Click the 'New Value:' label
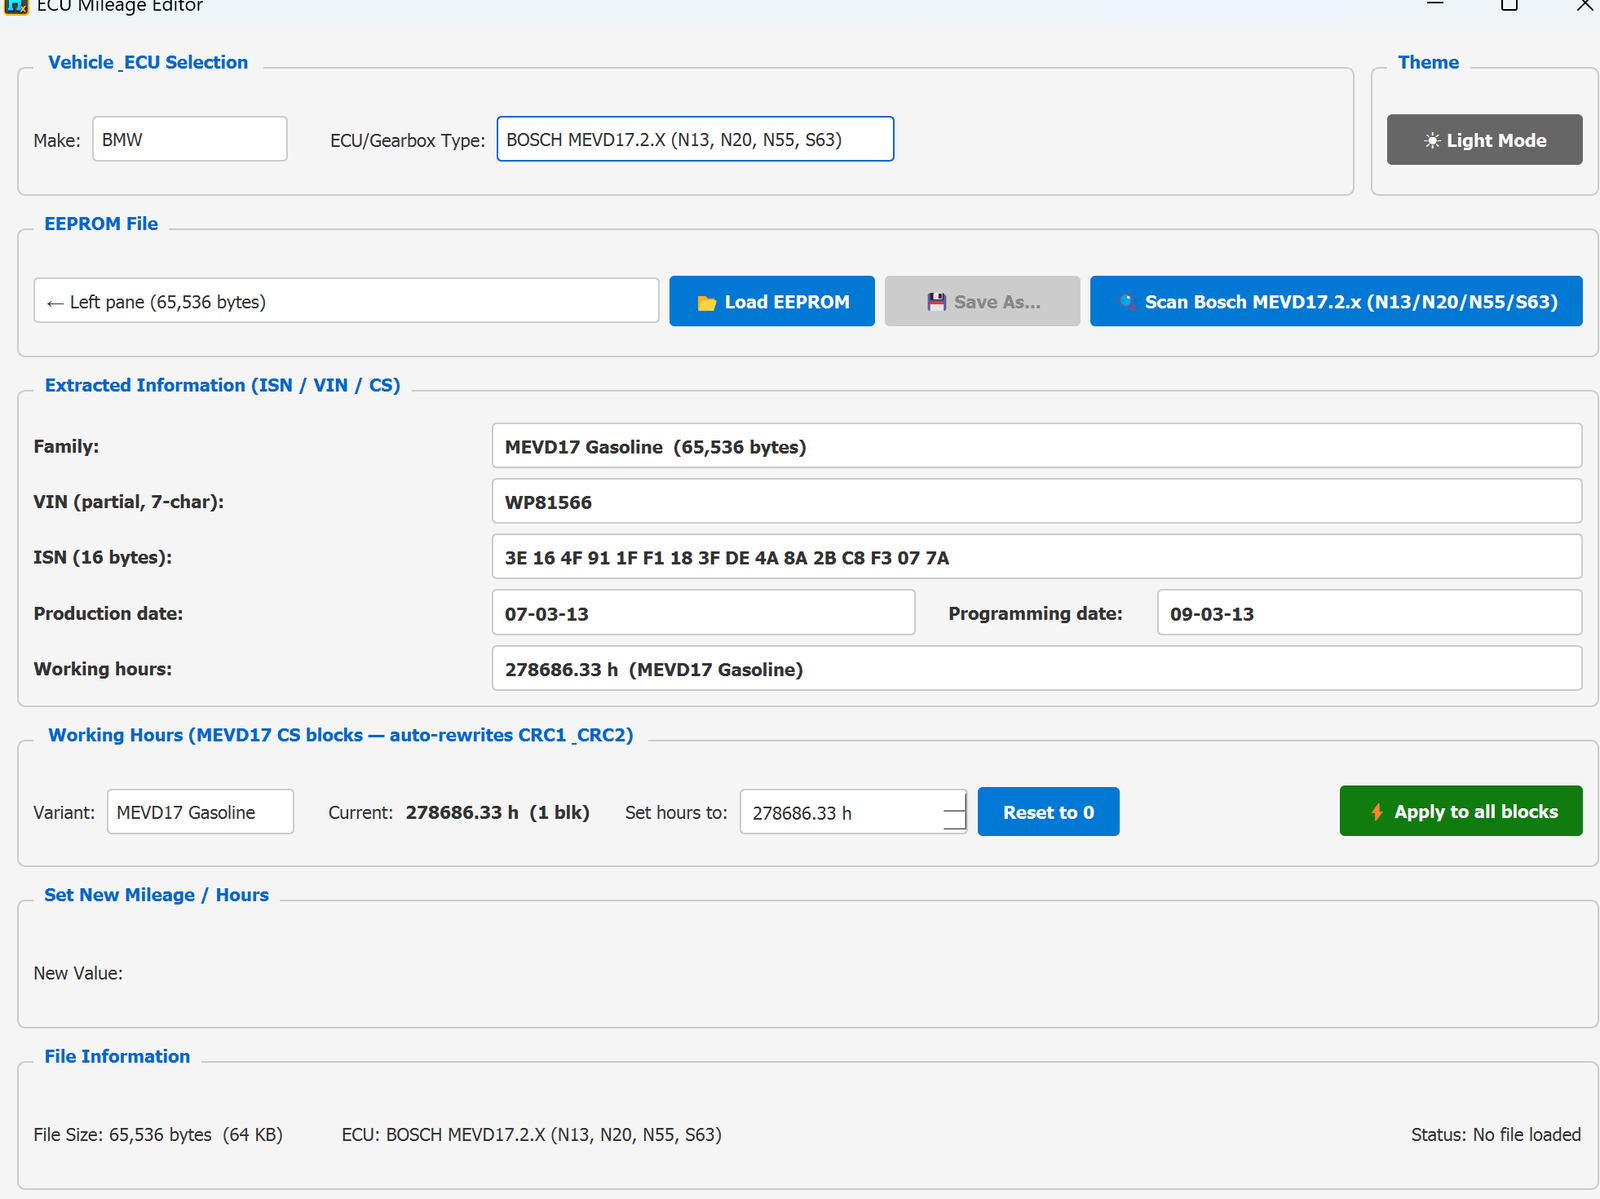This screenshot has width=1600, height=1199. coord(78,973)
